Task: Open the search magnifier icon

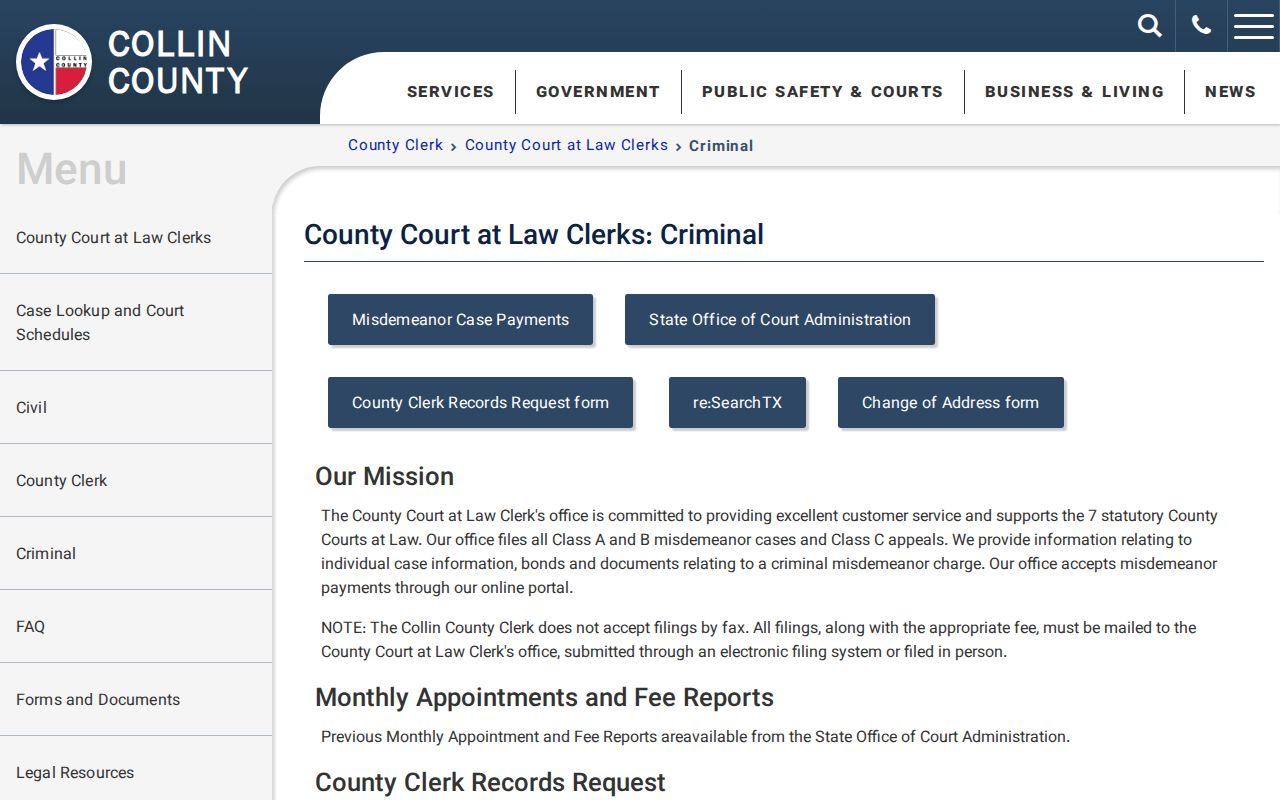Action: point(1150,26)
